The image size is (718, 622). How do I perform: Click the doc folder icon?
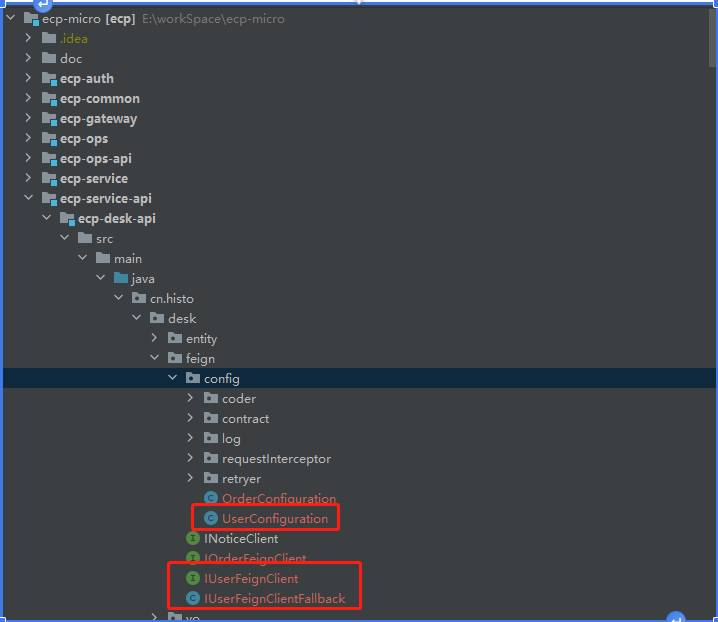[x=49, y=58]
